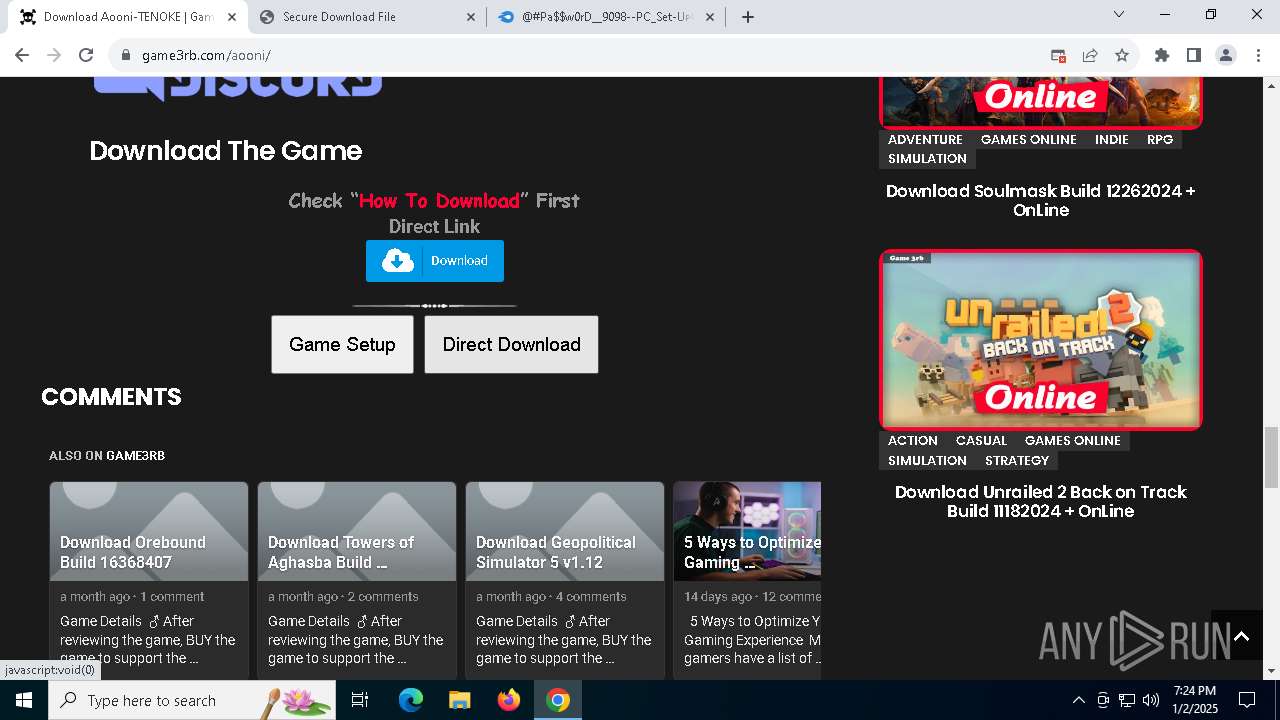Open 4 comments link on Geopolitical card
This screenshot has width=1280, height=720.
tap(591, 596)
